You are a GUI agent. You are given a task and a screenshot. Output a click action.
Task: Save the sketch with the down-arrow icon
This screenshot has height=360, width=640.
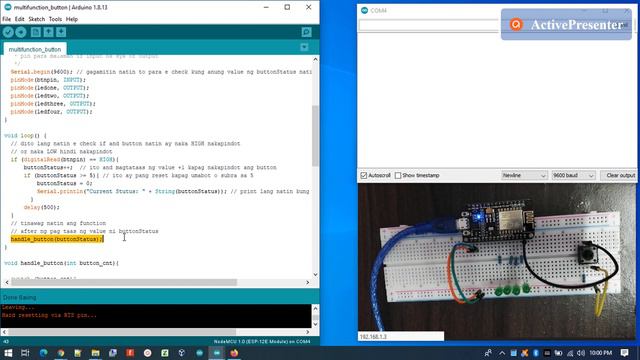pos(61,32)
